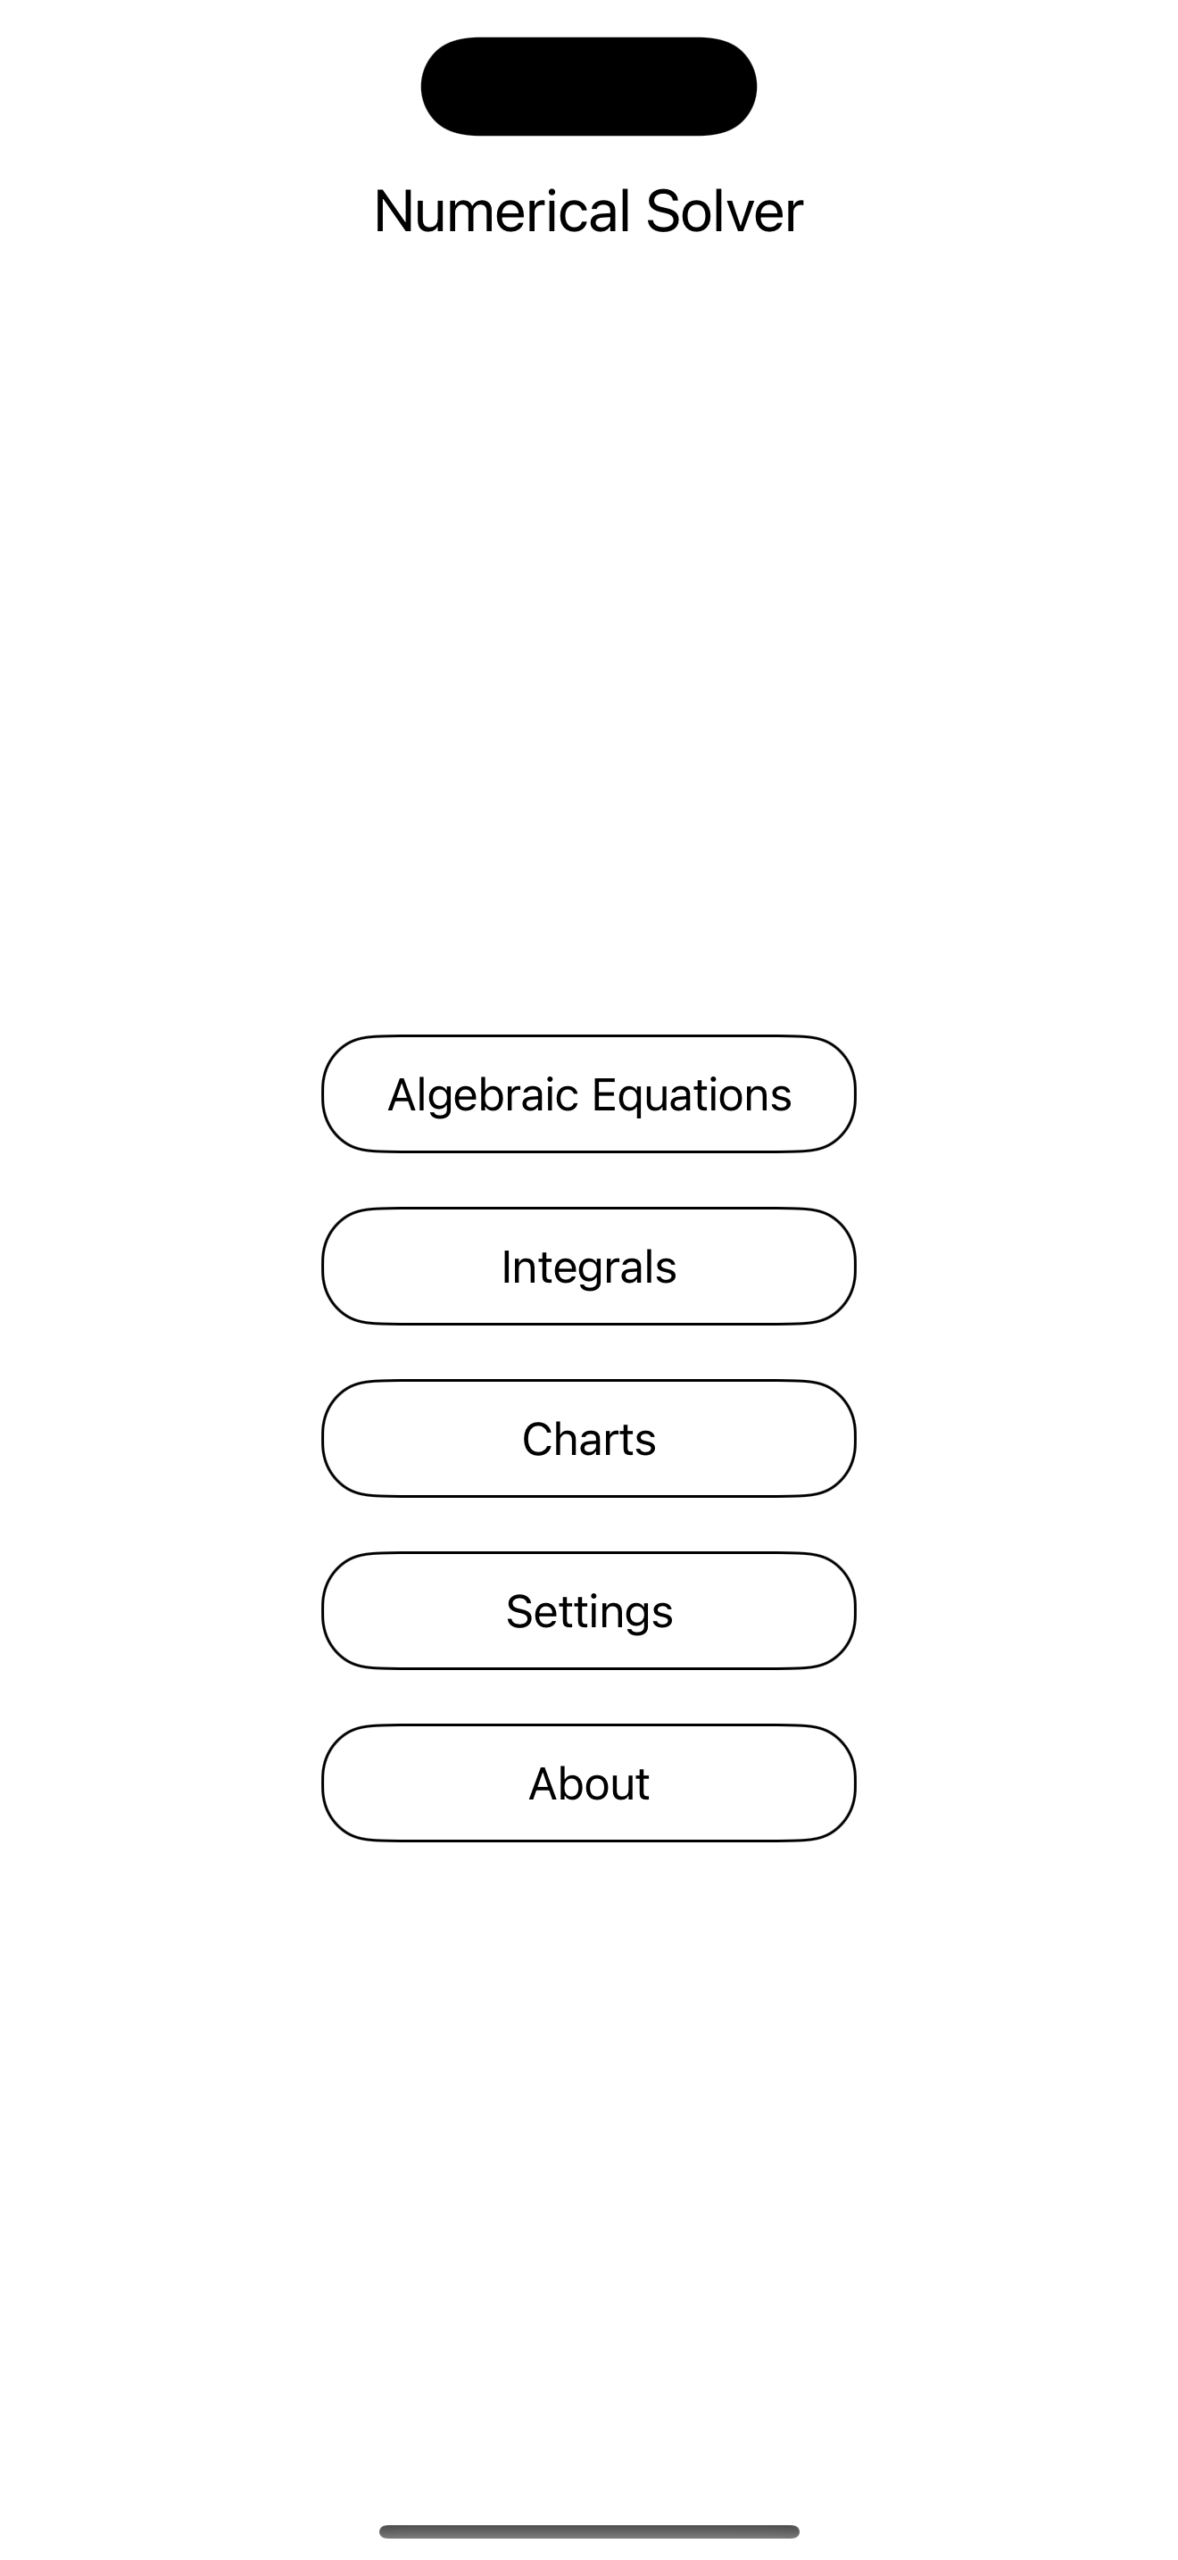Select Algebraic Equations from the main menu
This screenshot has width=1178, height=2560.
[x=588, y=1094]
